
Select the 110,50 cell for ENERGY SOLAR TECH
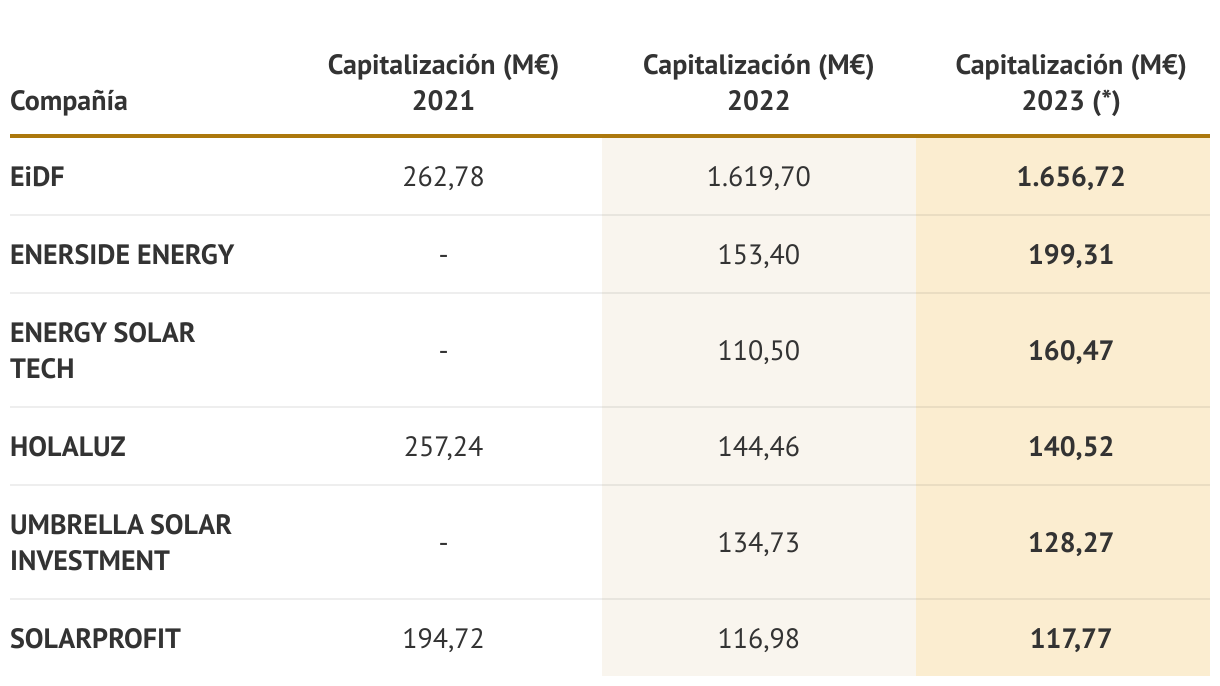tap(758, 351)
